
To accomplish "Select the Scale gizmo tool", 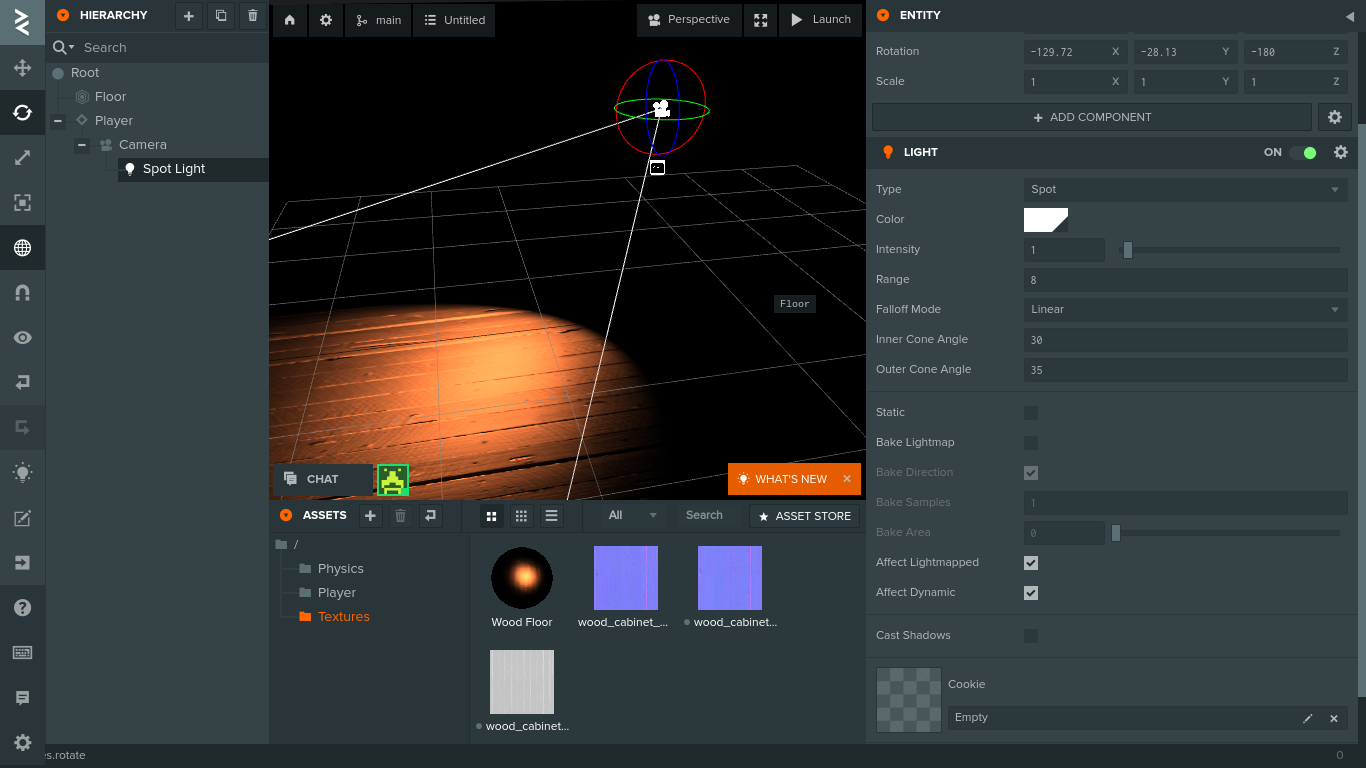I will 22,157.
